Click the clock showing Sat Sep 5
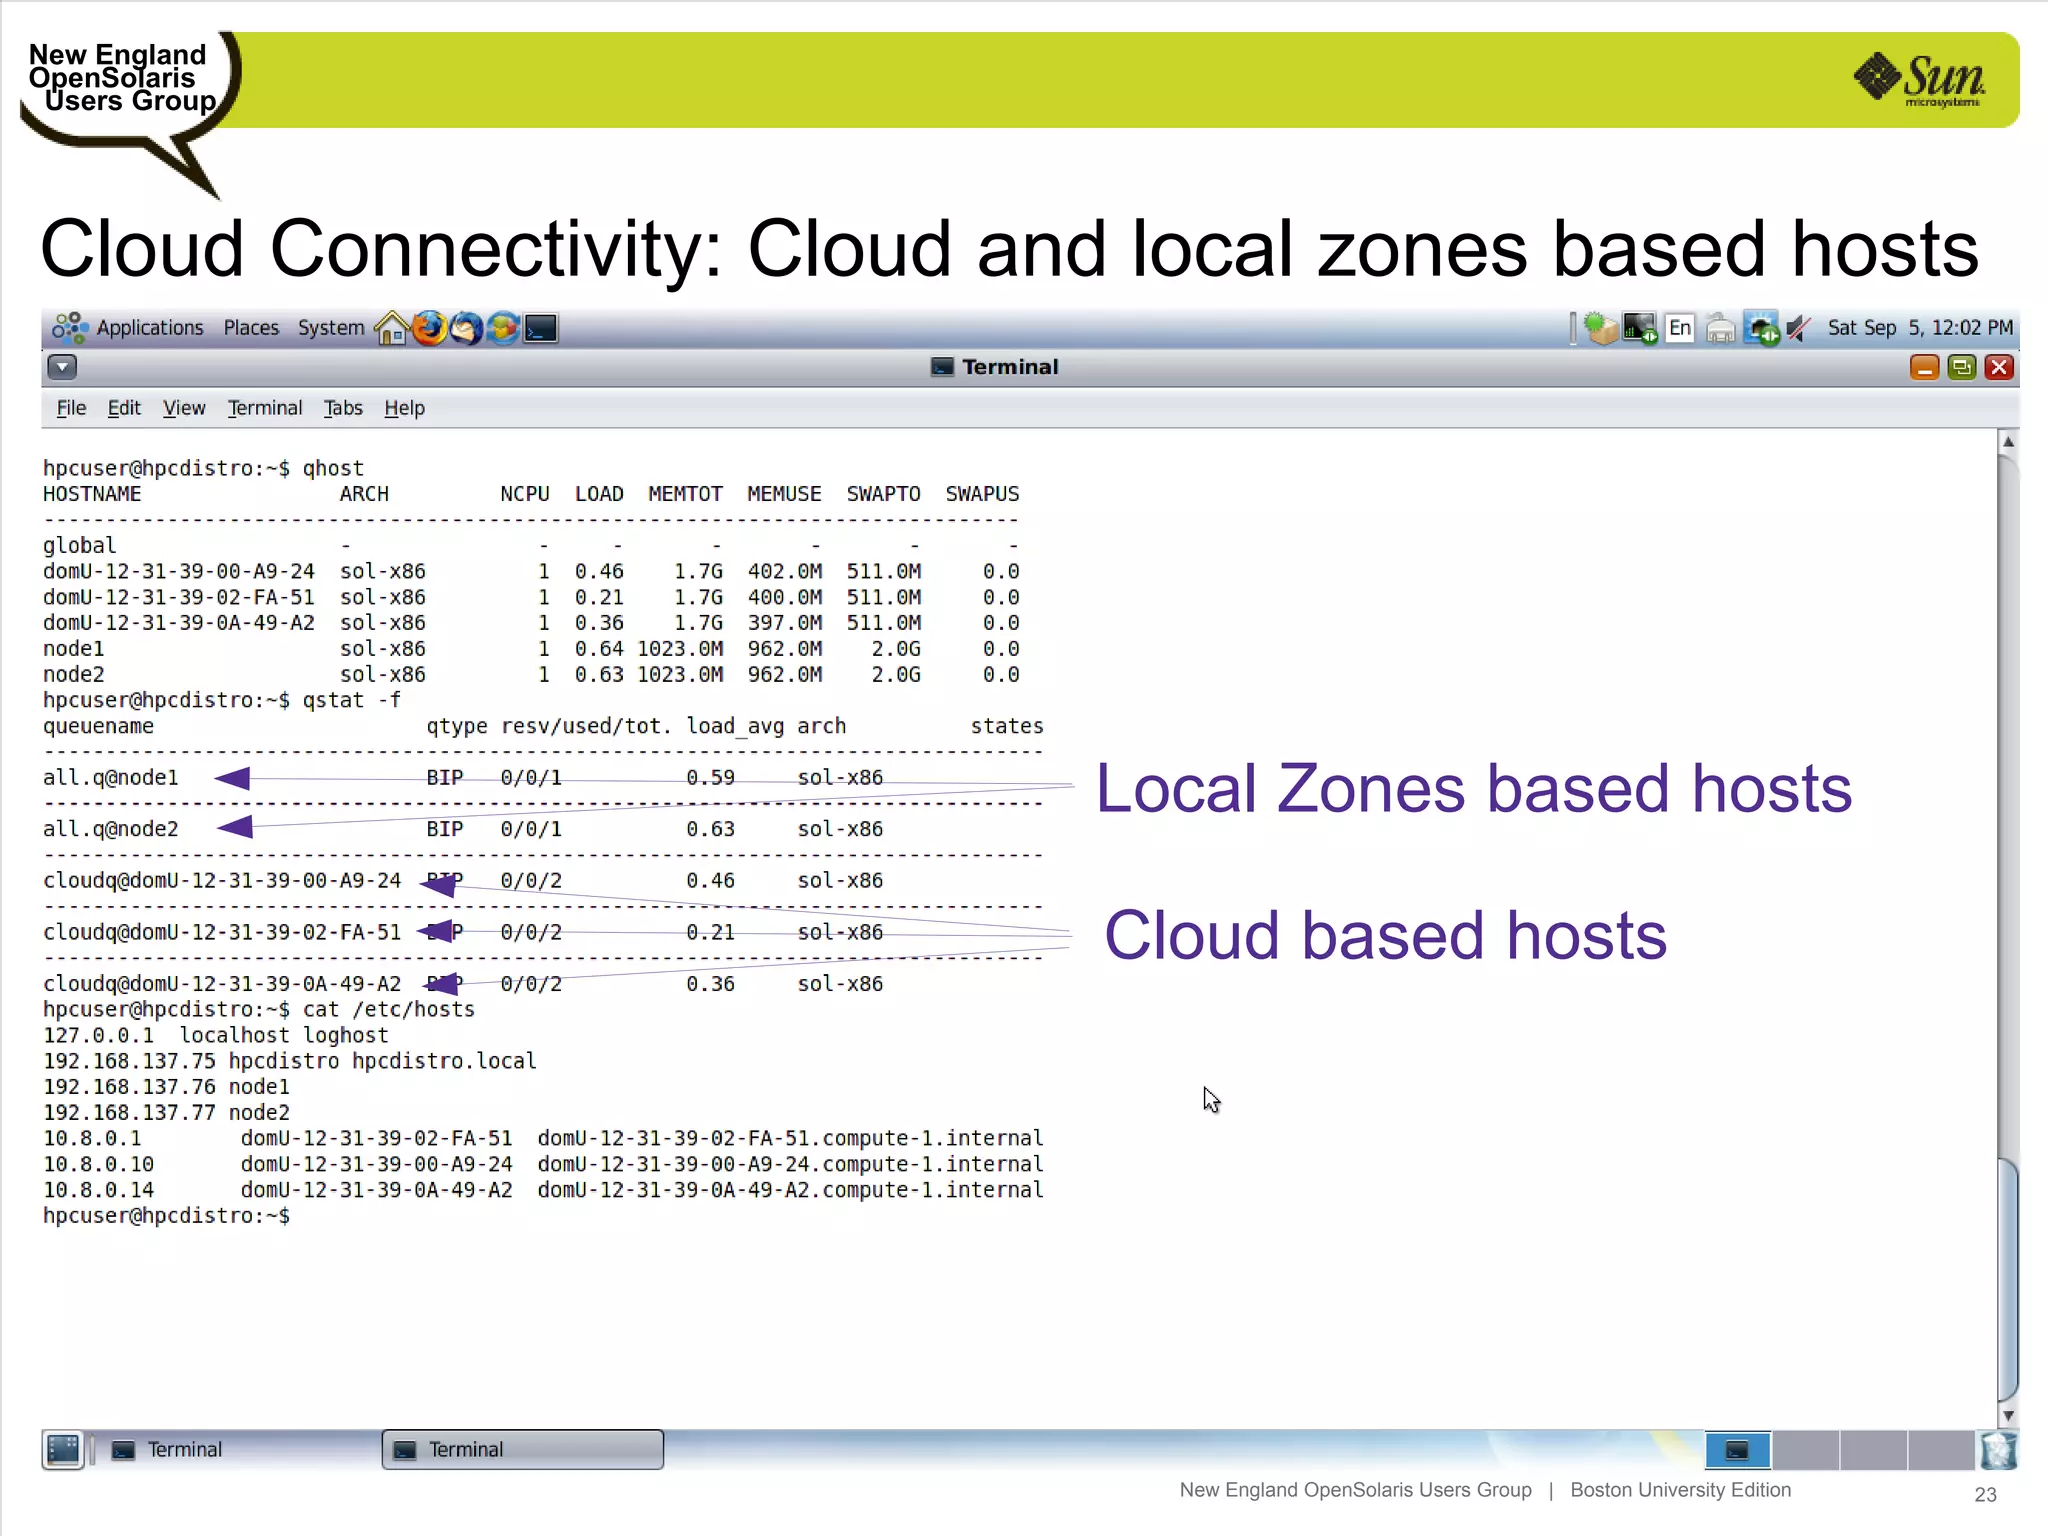This screenshot has height=1536, width=2048. [x=1920, y=328]
